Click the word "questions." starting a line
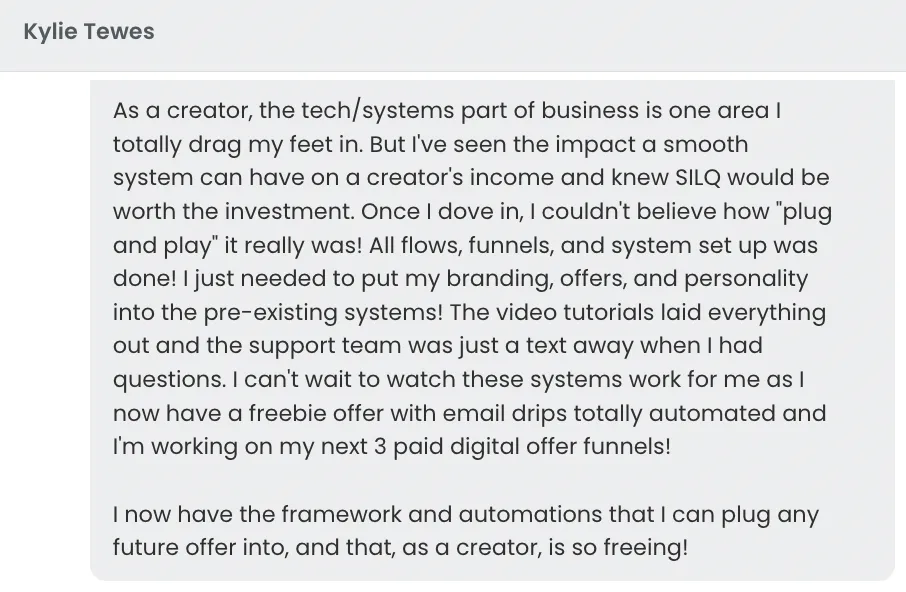 (x=169, y=380)
